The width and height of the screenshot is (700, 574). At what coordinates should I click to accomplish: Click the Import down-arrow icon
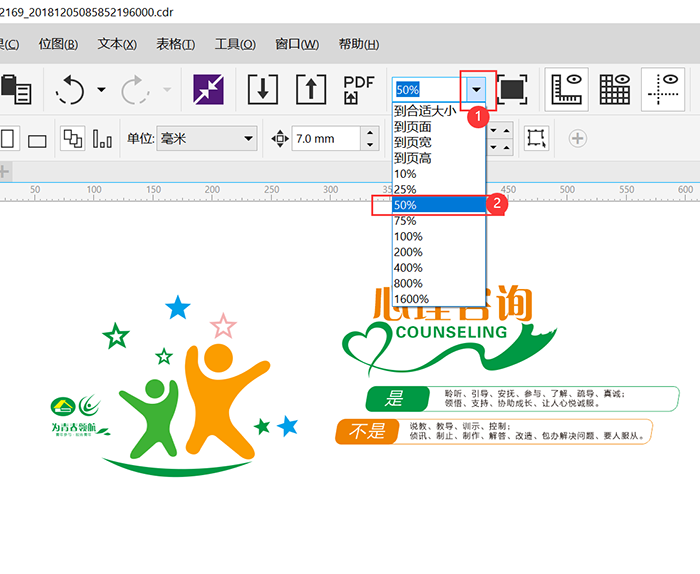(262, 89)
